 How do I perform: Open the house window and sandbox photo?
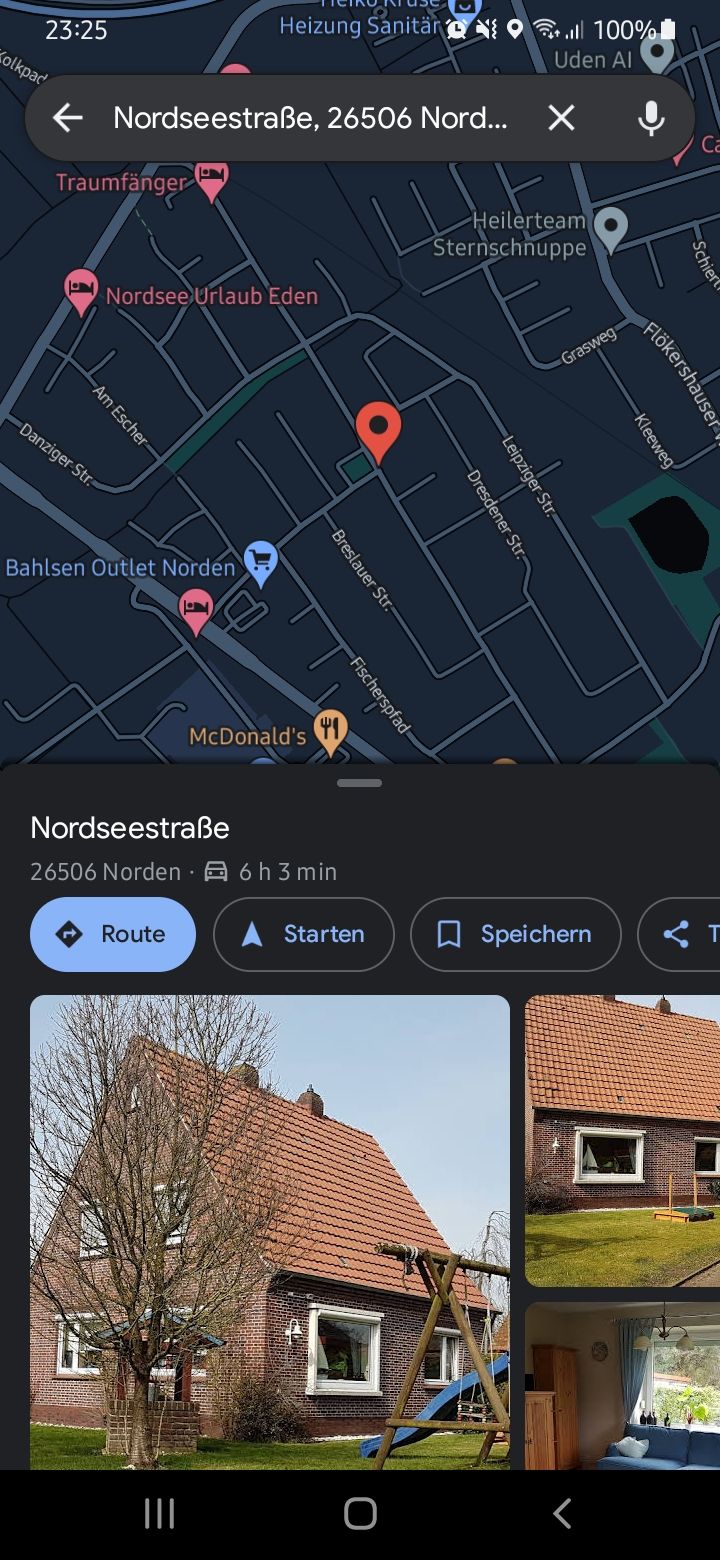click(x=622, y=1140)
